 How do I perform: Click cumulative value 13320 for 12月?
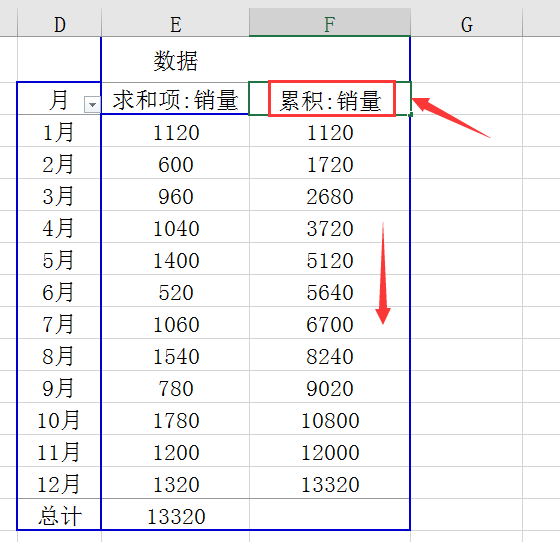pos(330,483)
